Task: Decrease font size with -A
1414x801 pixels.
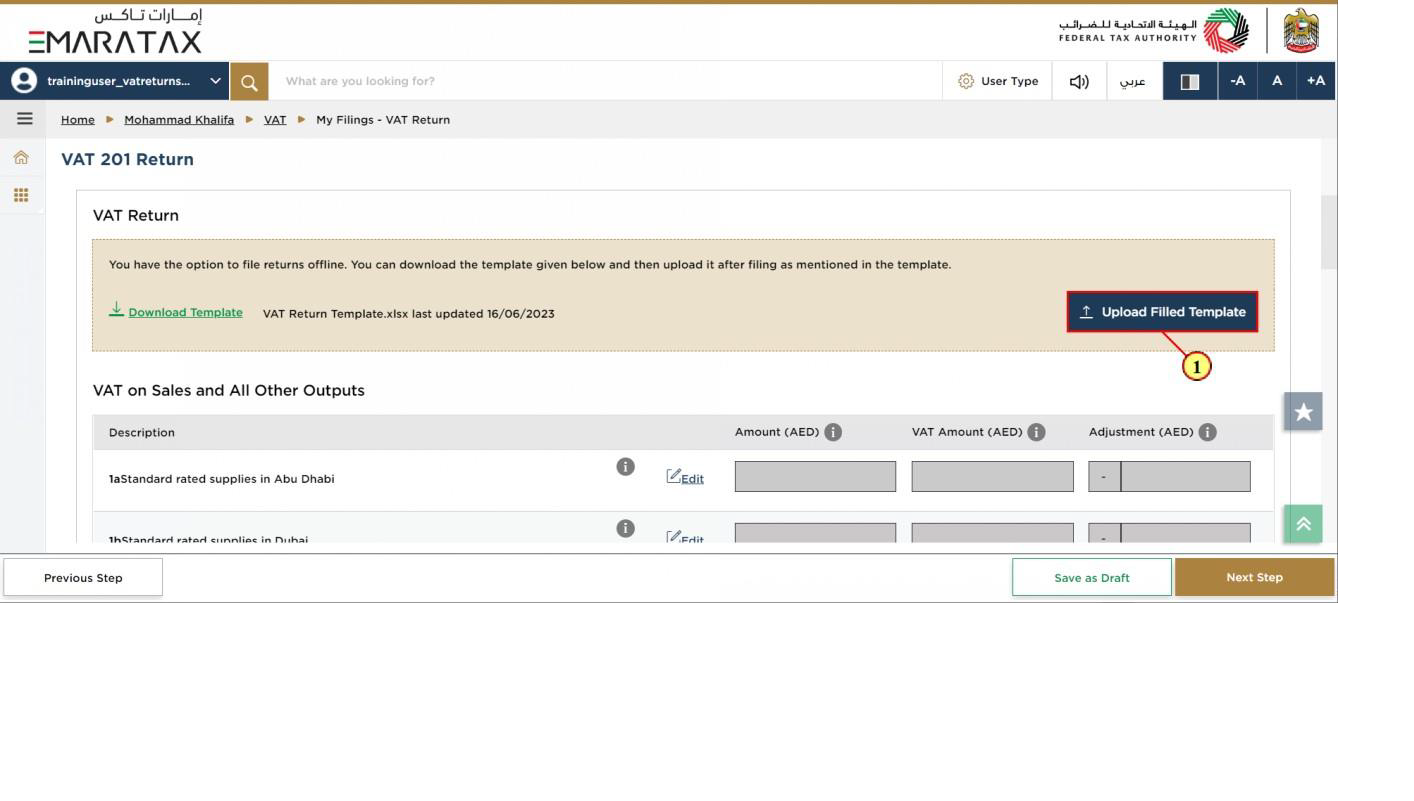Action: (x=1237, y=81)
